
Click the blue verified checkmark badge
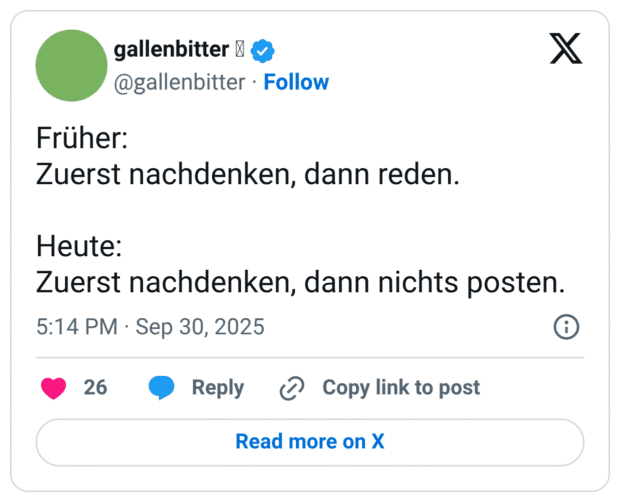[x=262, y=50]
